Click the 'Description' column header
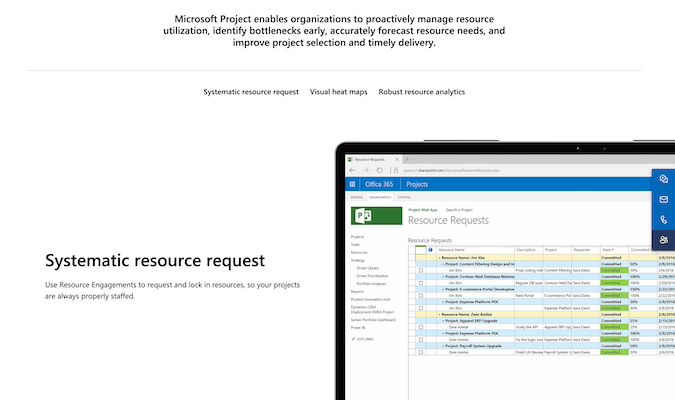The width and height of the screenshot is (675, 400). (529, 250)
